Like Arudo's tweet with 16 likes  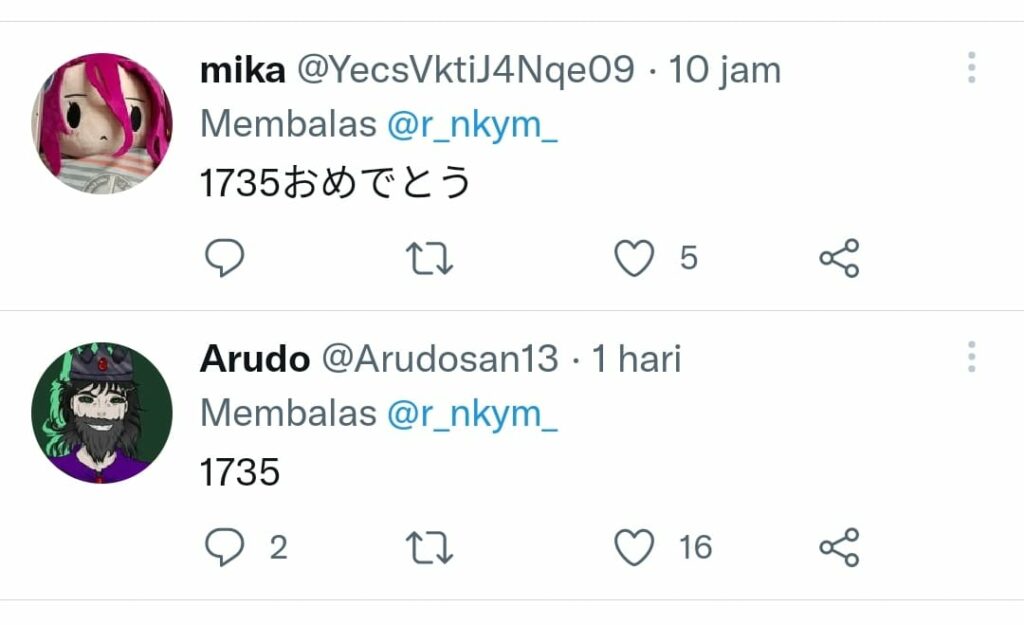(x=633, y=547)
